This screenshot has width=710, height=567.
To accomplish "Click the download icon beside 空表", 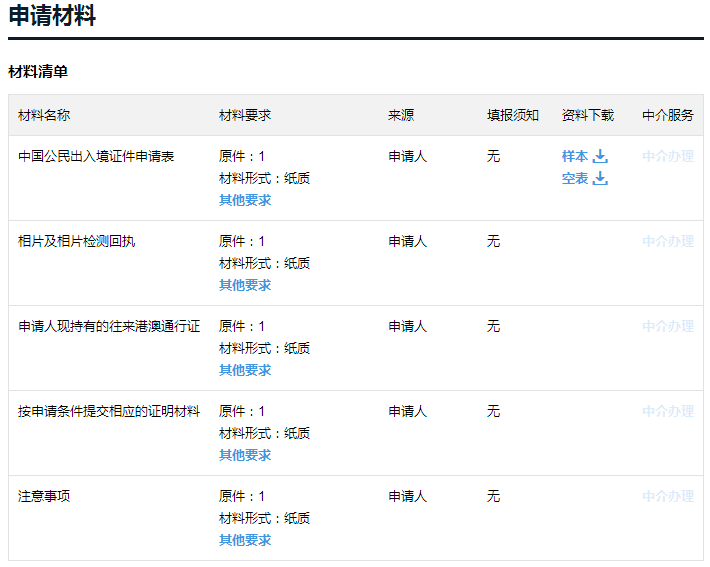I will pyautogui.click(x=600, y=179).
